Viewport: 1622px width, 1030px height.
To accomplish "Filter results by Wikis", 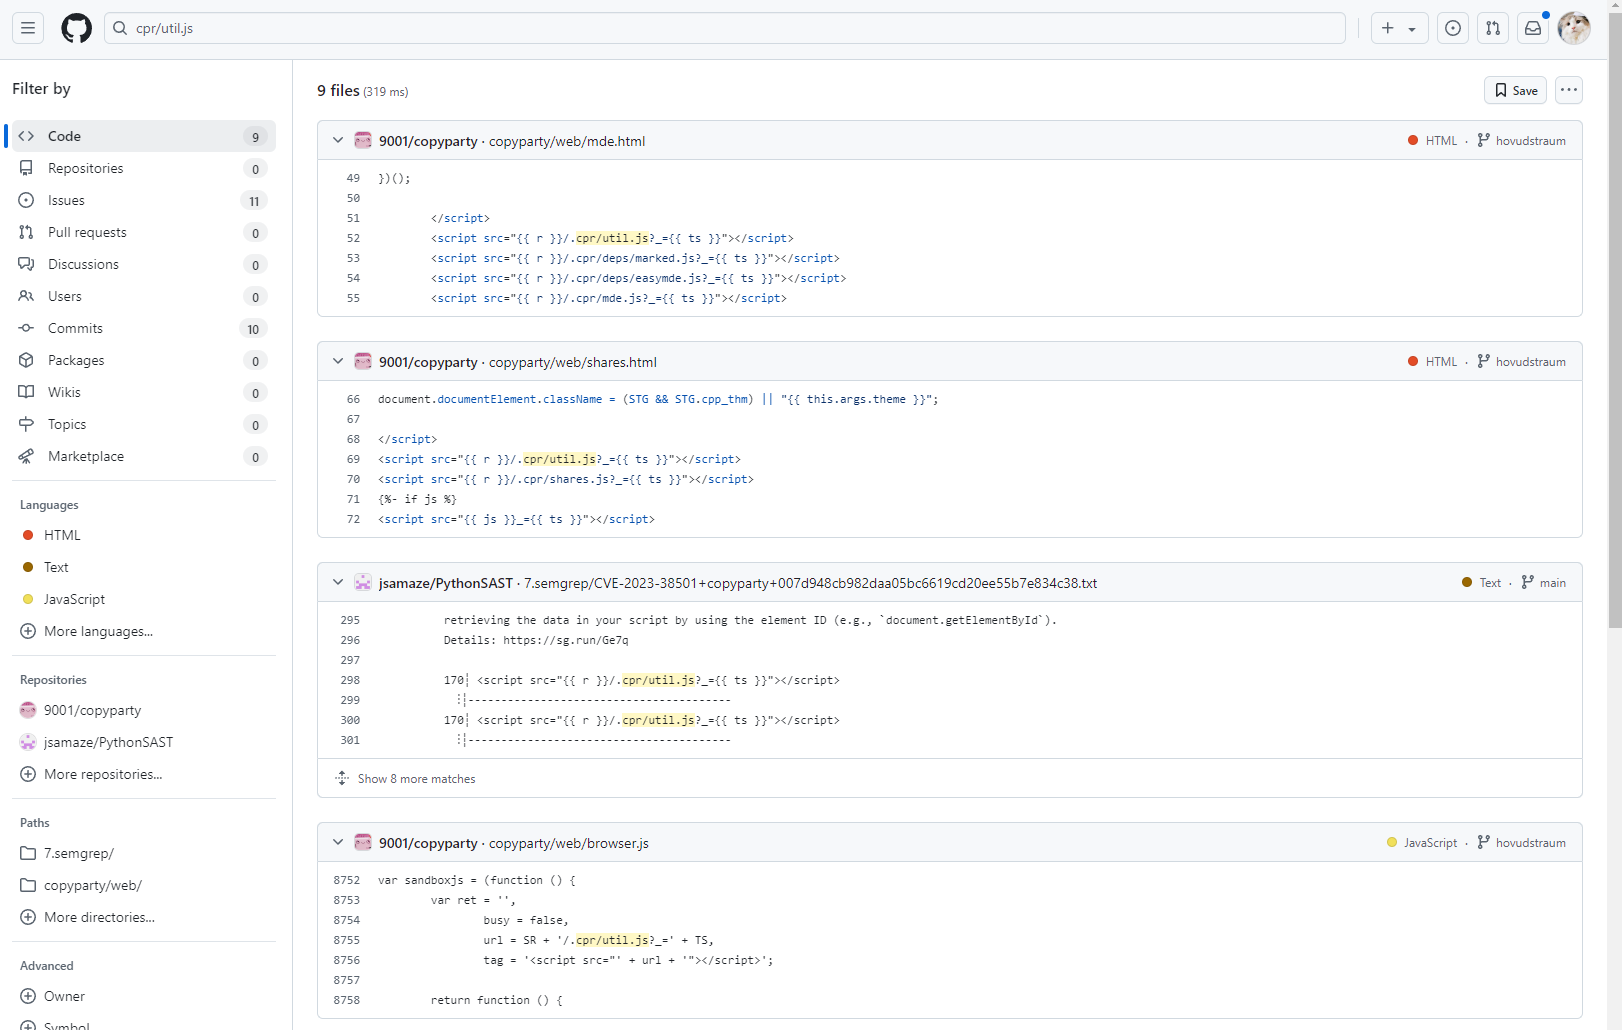I will point(142,392).
